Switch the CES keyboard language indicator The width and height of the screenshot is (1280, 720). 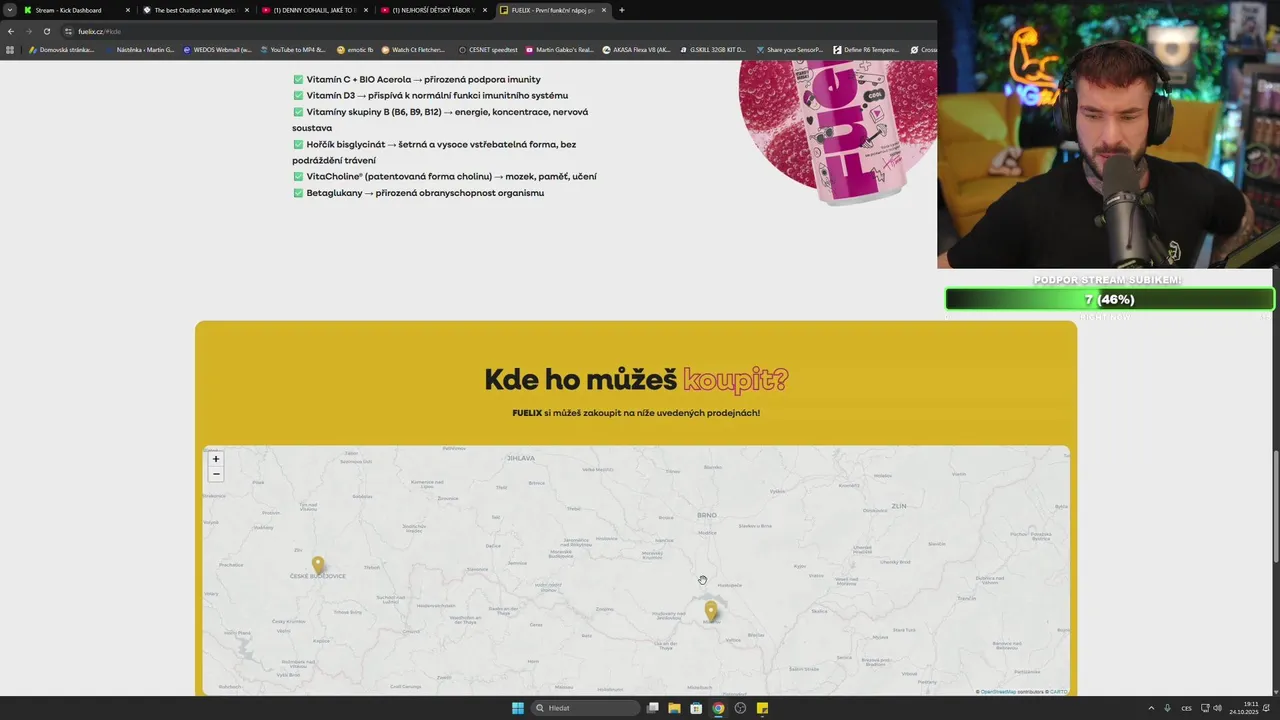point(1187,708)
